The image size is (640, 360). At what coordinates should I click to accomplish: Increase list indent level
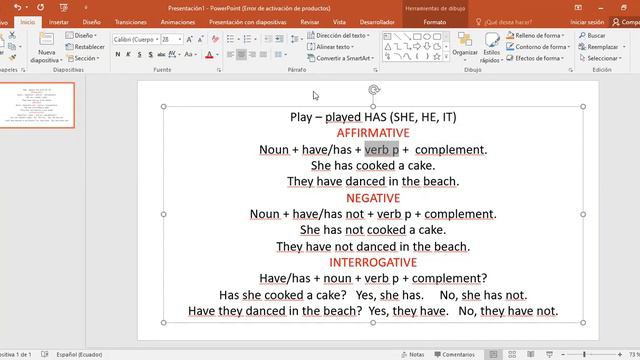[279, 39]
